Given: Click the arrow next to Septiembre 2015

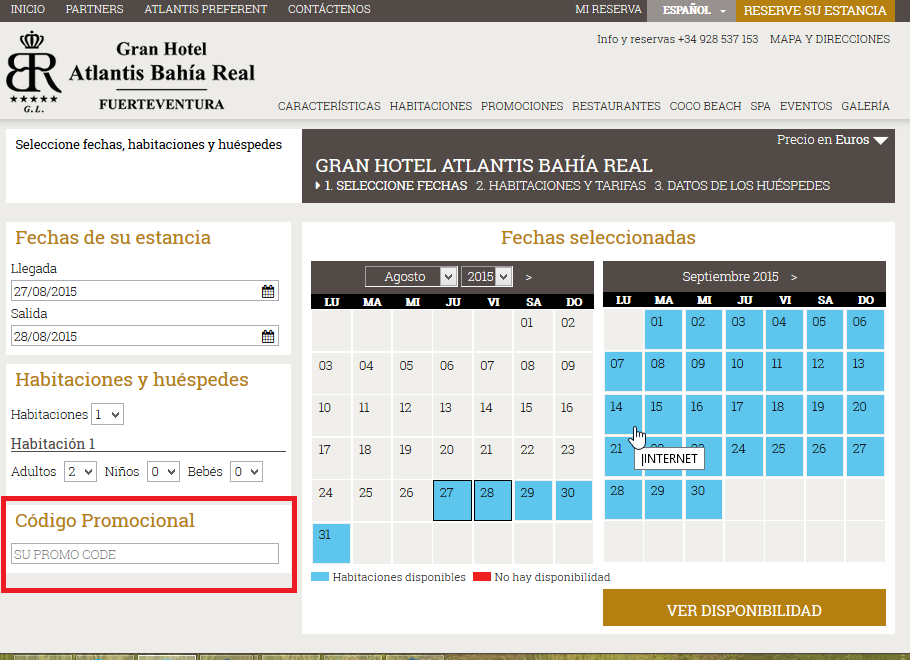Looking at the screenshot, I should tap(793, 276).
